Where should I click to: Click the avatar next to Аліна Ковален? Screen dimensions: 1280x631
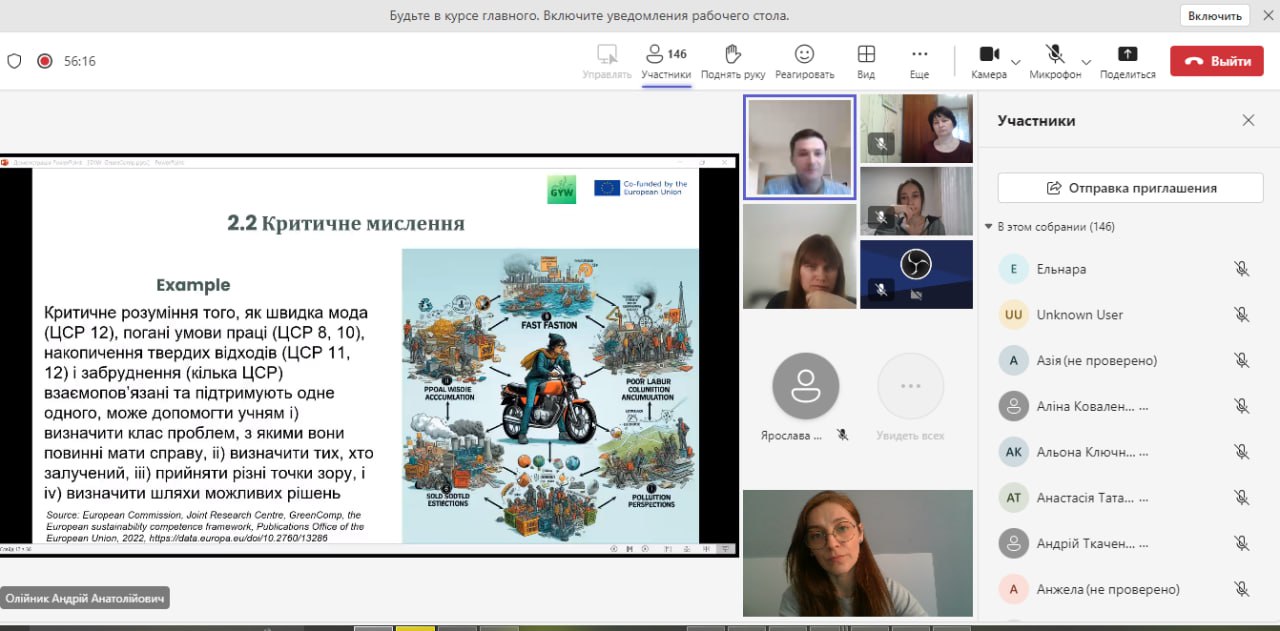pos(1014,406)
